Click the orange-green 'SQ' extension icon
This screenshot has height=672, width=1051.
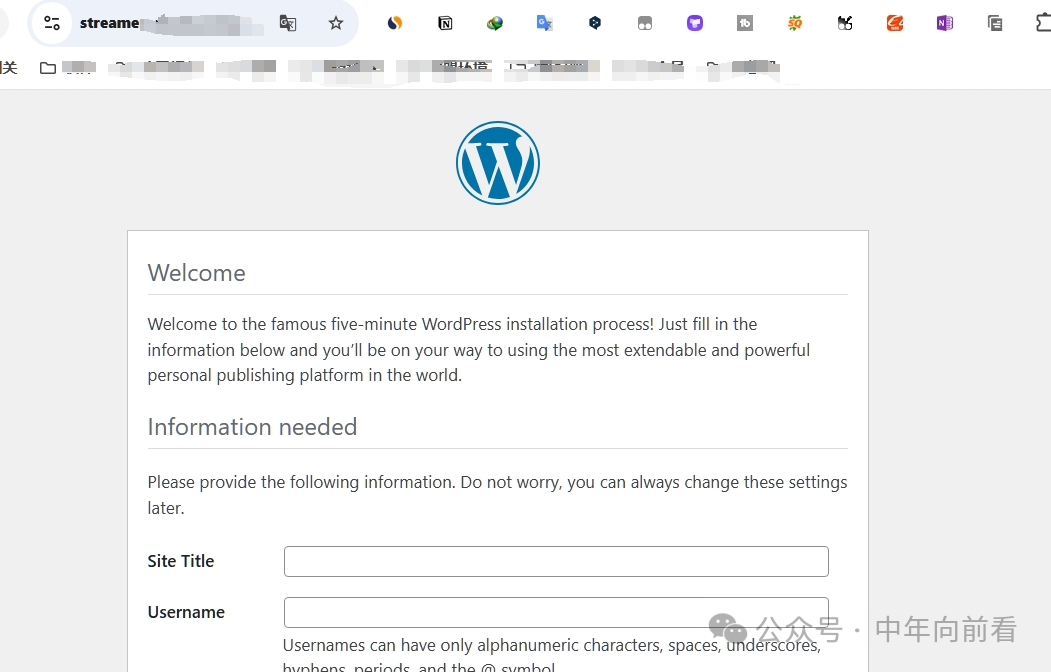(795, 23)
